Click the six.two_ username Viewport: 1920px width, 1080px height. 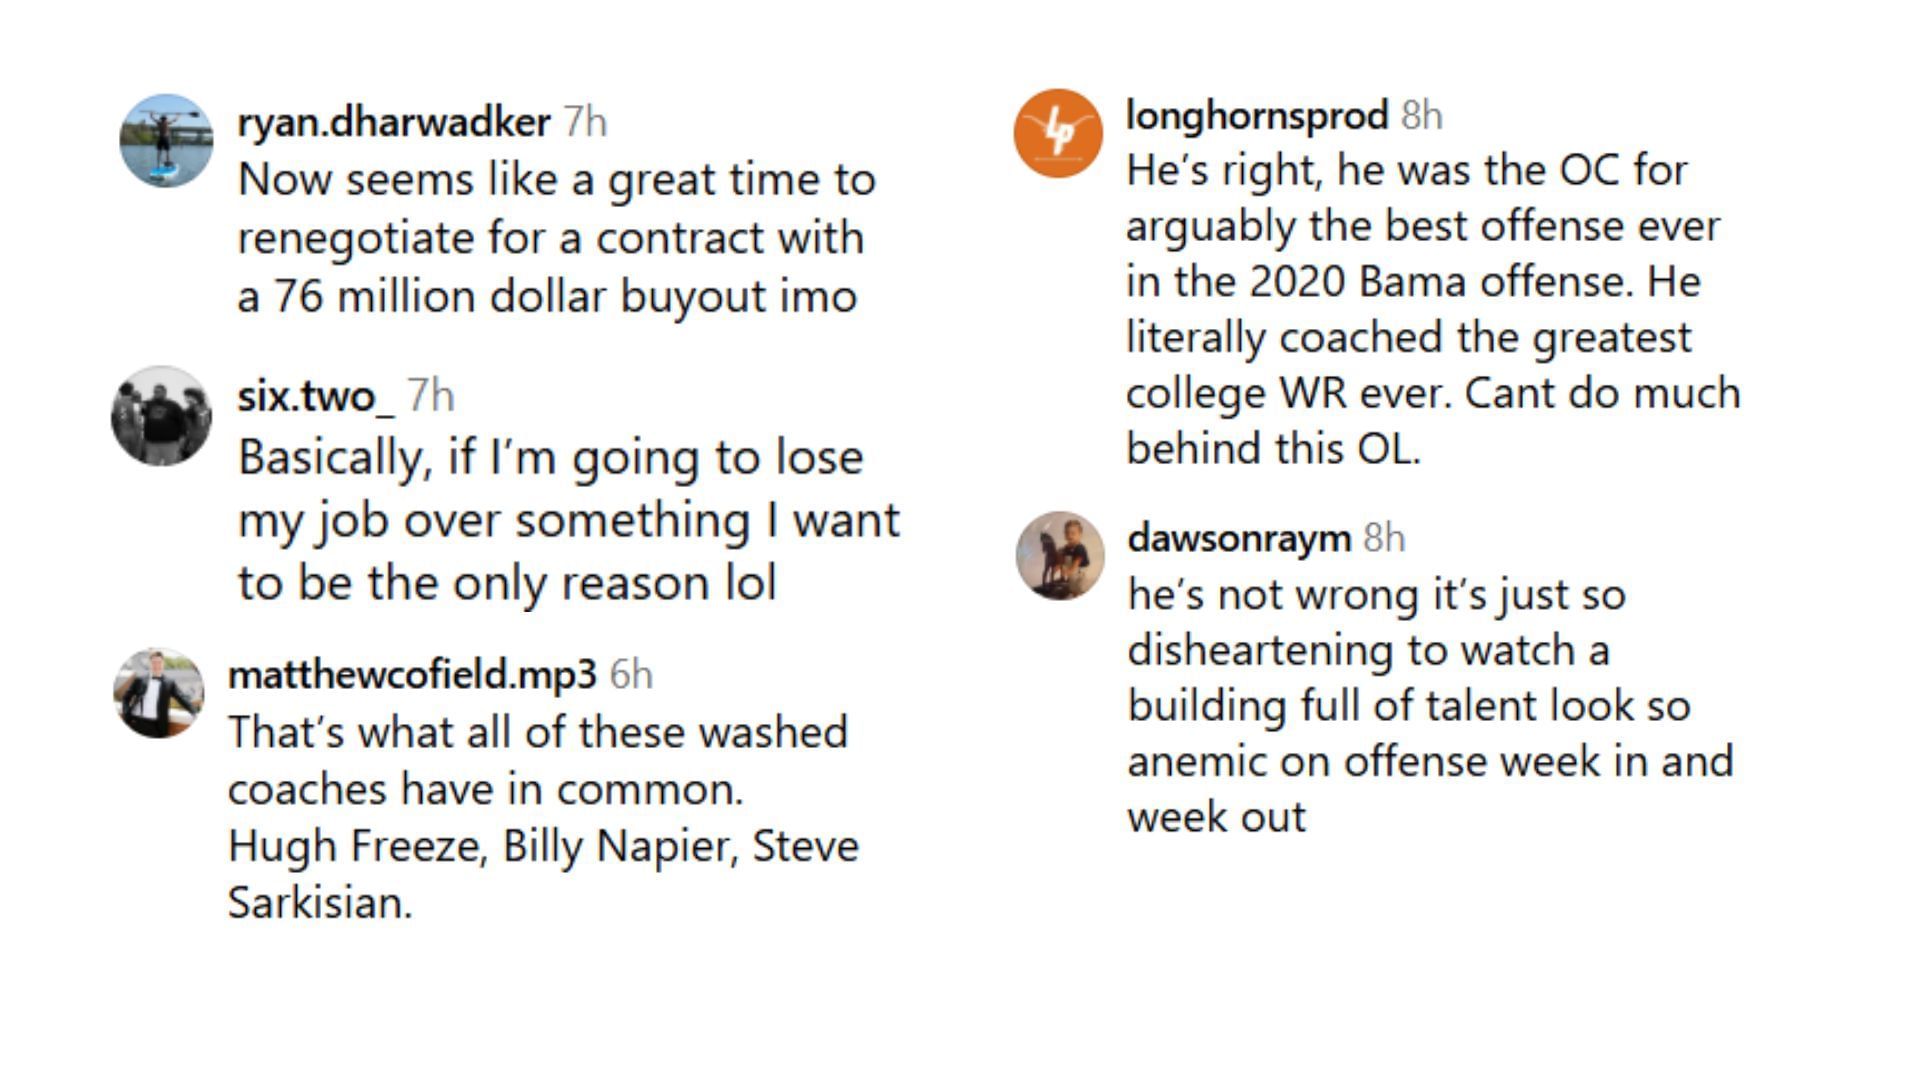point(315,397)
